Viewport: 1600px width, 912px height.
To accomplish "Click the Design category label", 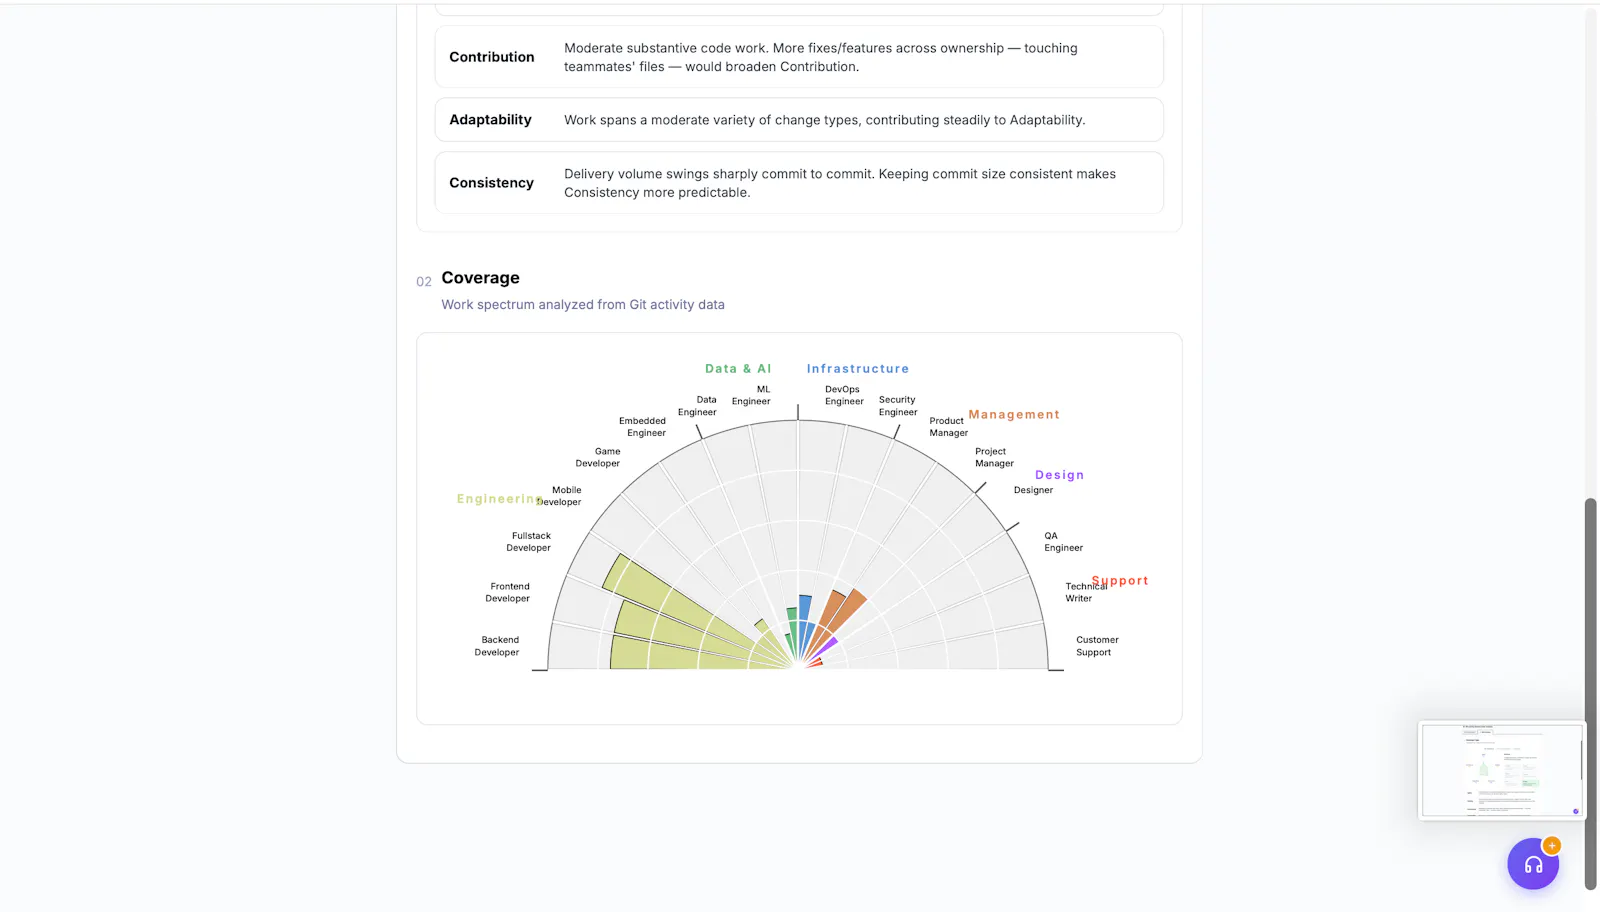I will (x=1059, y=475).
